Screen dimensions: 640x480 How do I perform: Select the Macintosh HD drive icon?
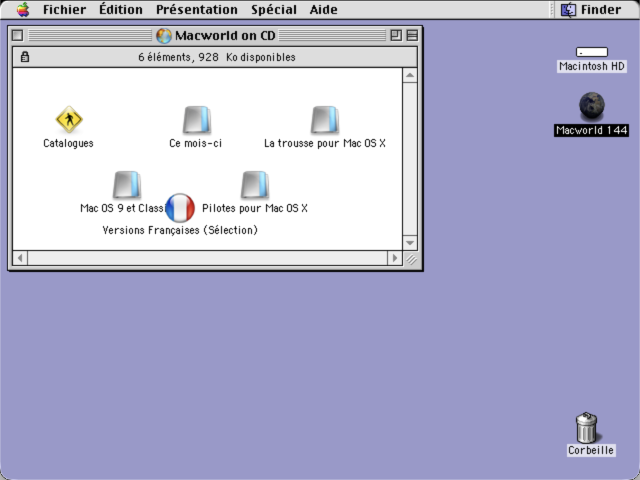click(592, 52)
